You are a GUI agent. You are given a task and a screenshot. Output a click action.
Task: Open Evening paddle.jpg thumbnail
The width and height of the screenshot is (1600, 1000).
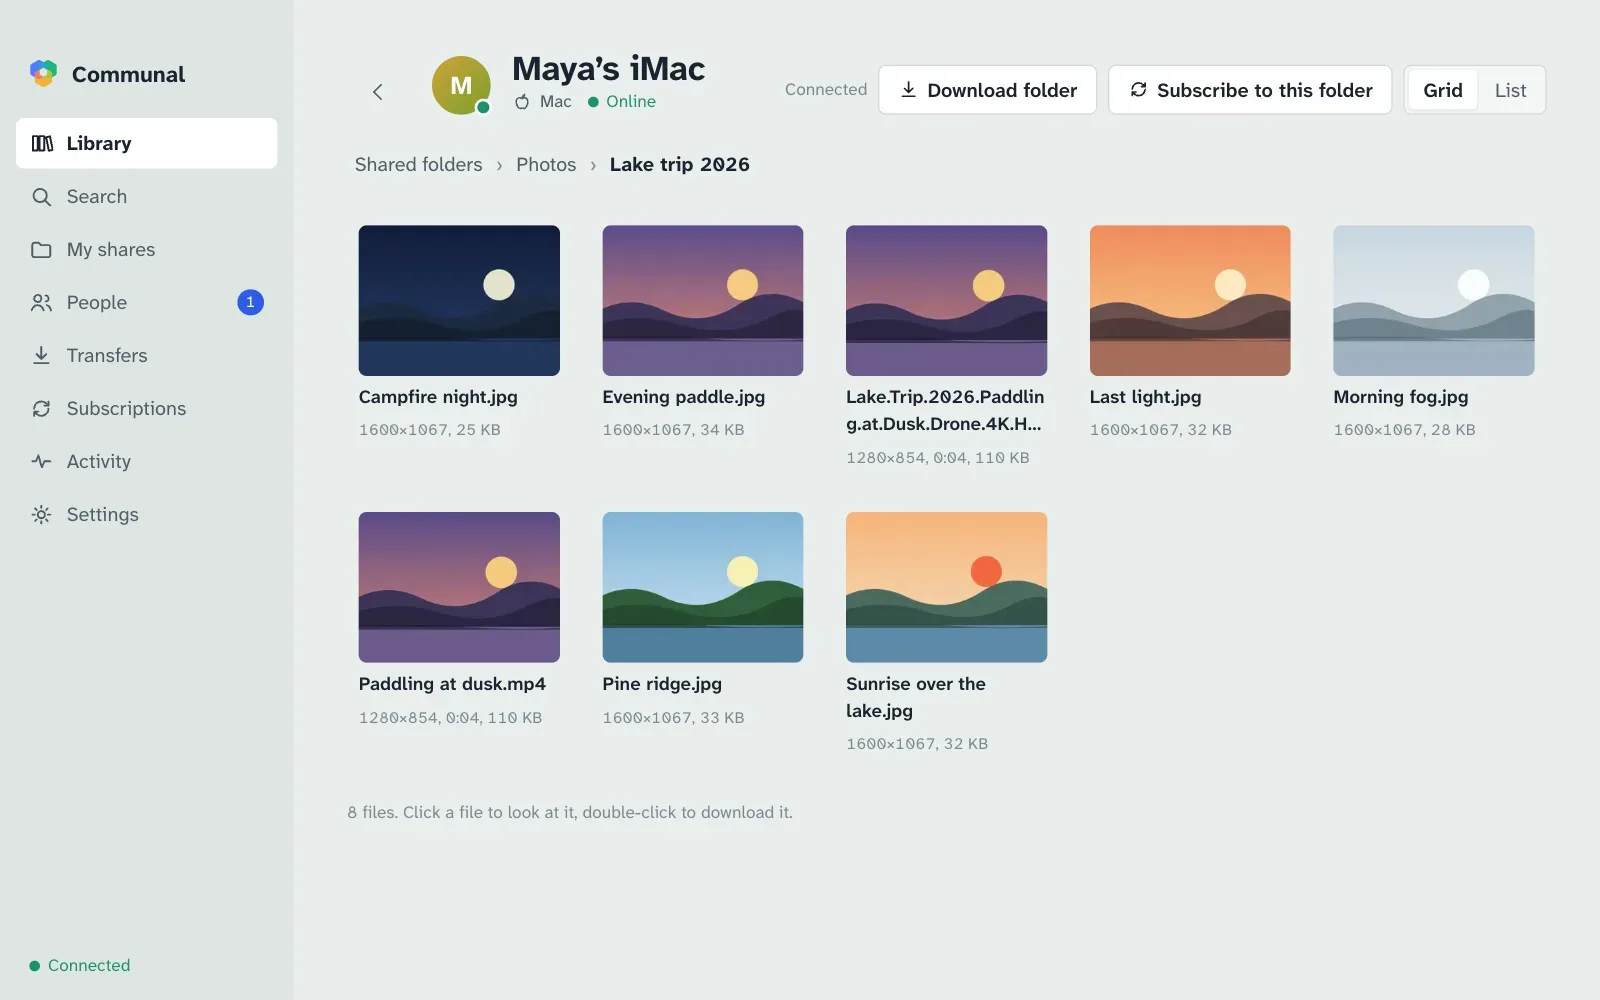click(x=703, y=300)
